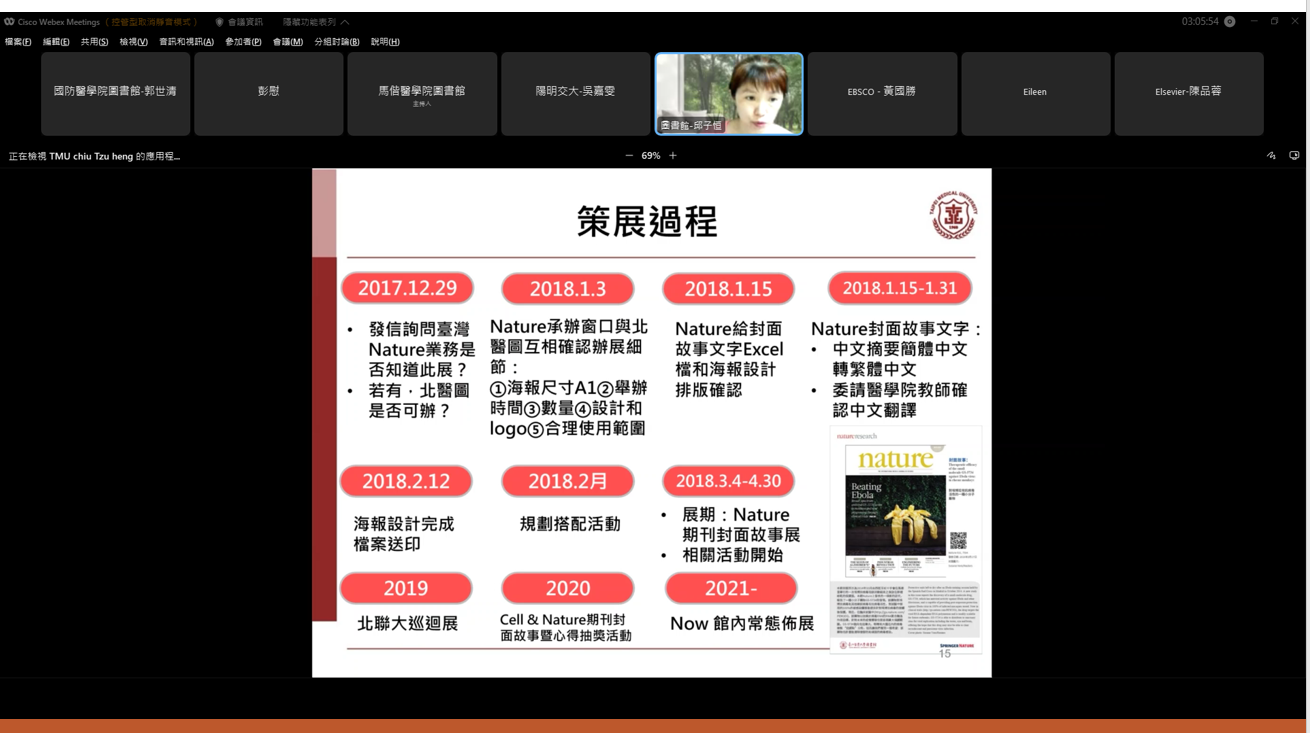This screenshot has width=1310, height=733.
Task: Click the 2018.1.15-1.31 date pill
Action: coord(900,288)
